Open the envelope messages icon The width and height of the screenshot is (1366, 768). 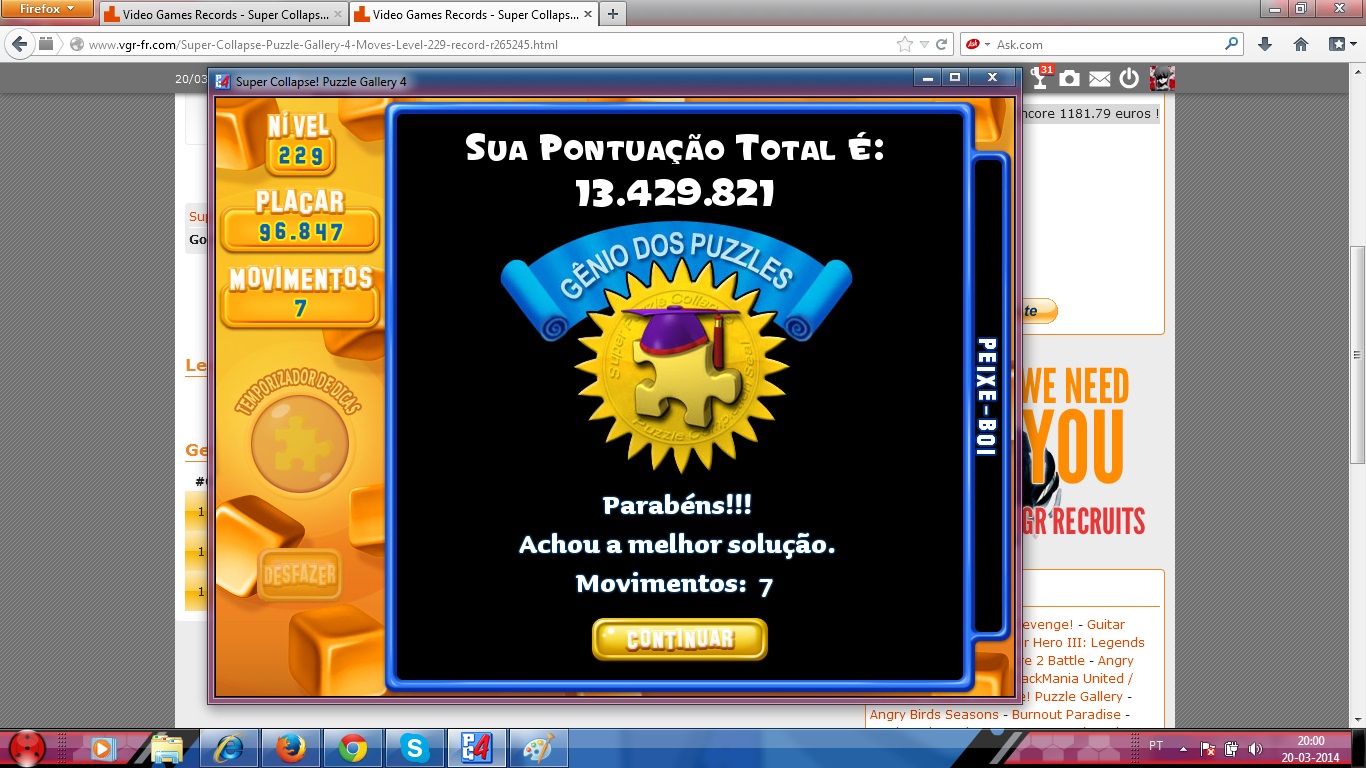[x=1099, y=79]
